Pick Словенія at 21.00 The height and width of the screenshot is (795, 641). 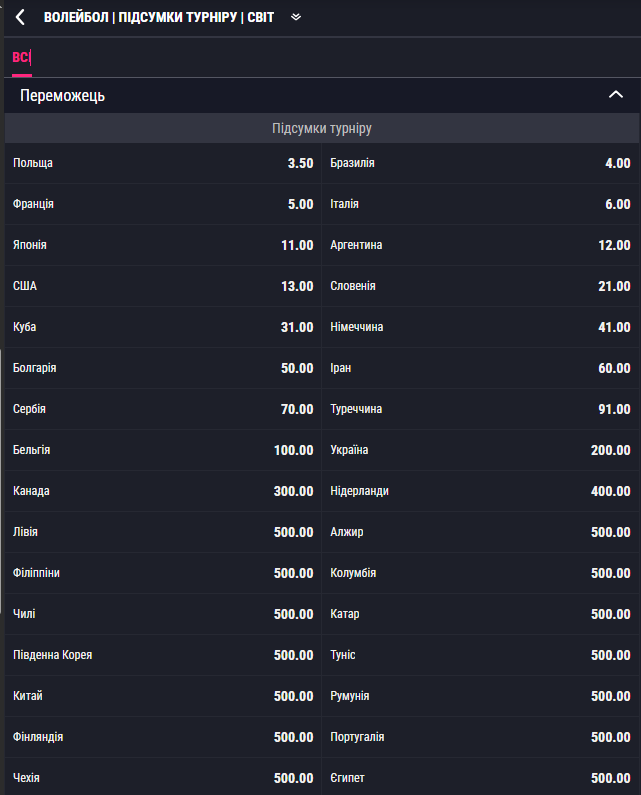(x=480, y=286)
